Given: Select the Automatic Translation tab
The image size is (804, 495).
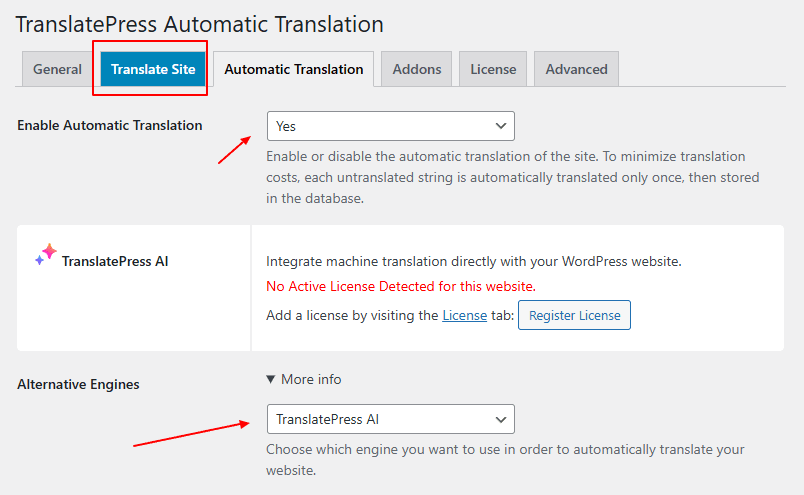Looking at the screenshot, I should tap(293, 69).
